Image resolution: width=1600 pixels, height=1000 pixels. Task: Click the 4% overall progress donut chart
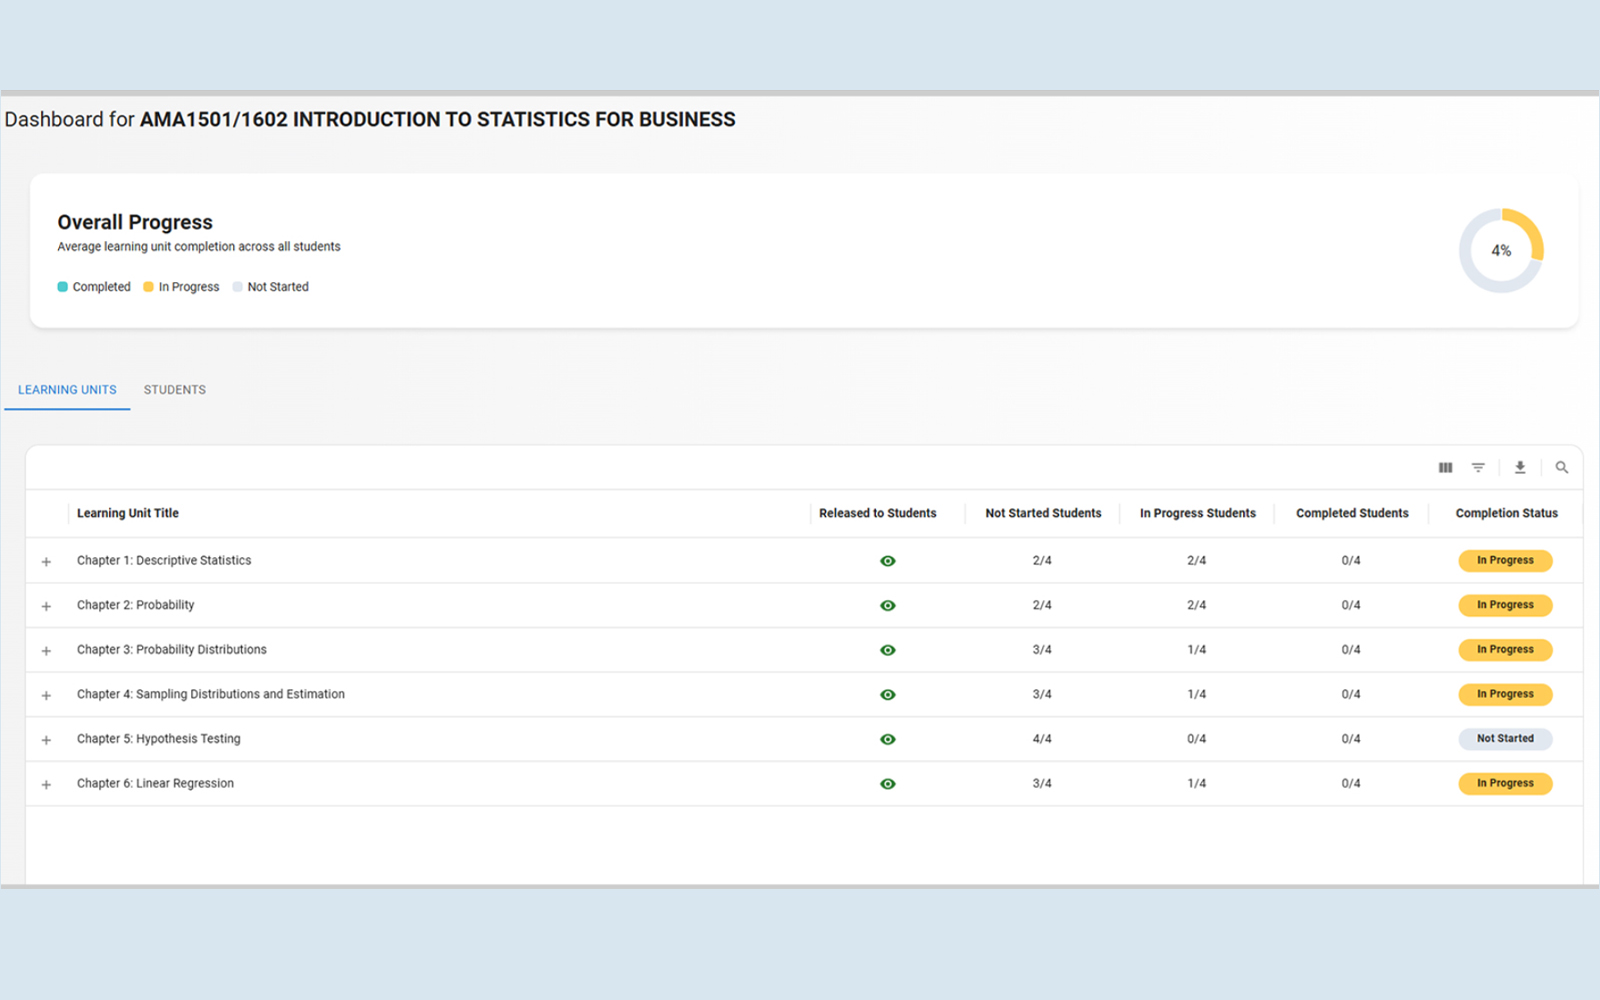(x=1501, y=250)
